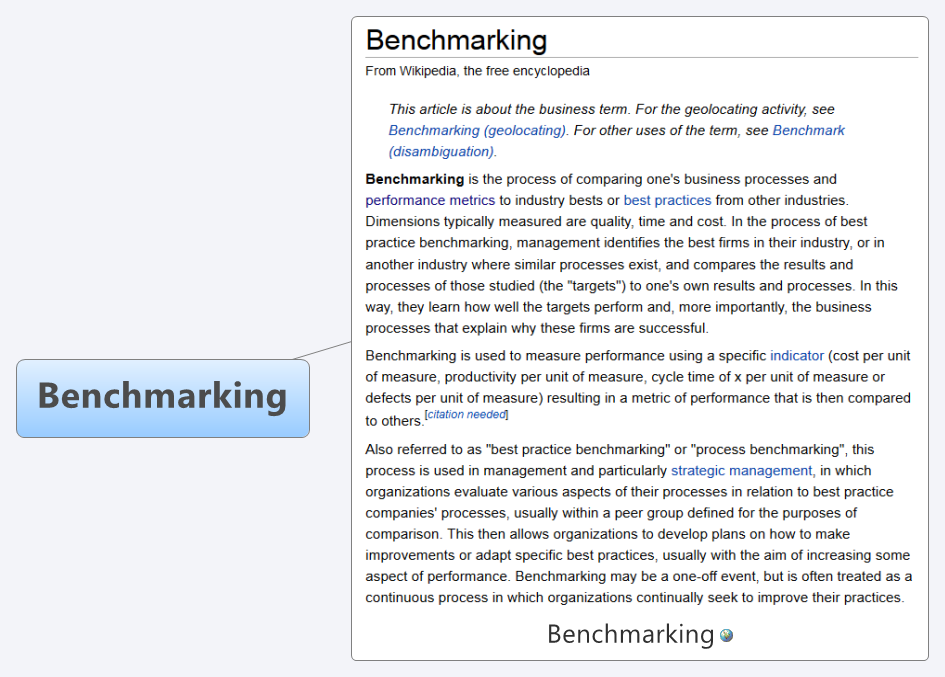
Task: Click the connector line from Benchmarking node
Action: pos(322,350)
